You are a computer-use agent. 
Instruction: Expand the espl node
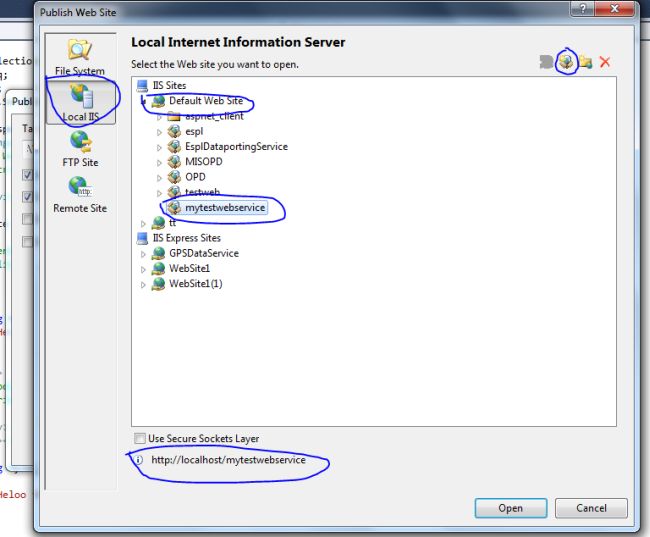tap(159, 133)
